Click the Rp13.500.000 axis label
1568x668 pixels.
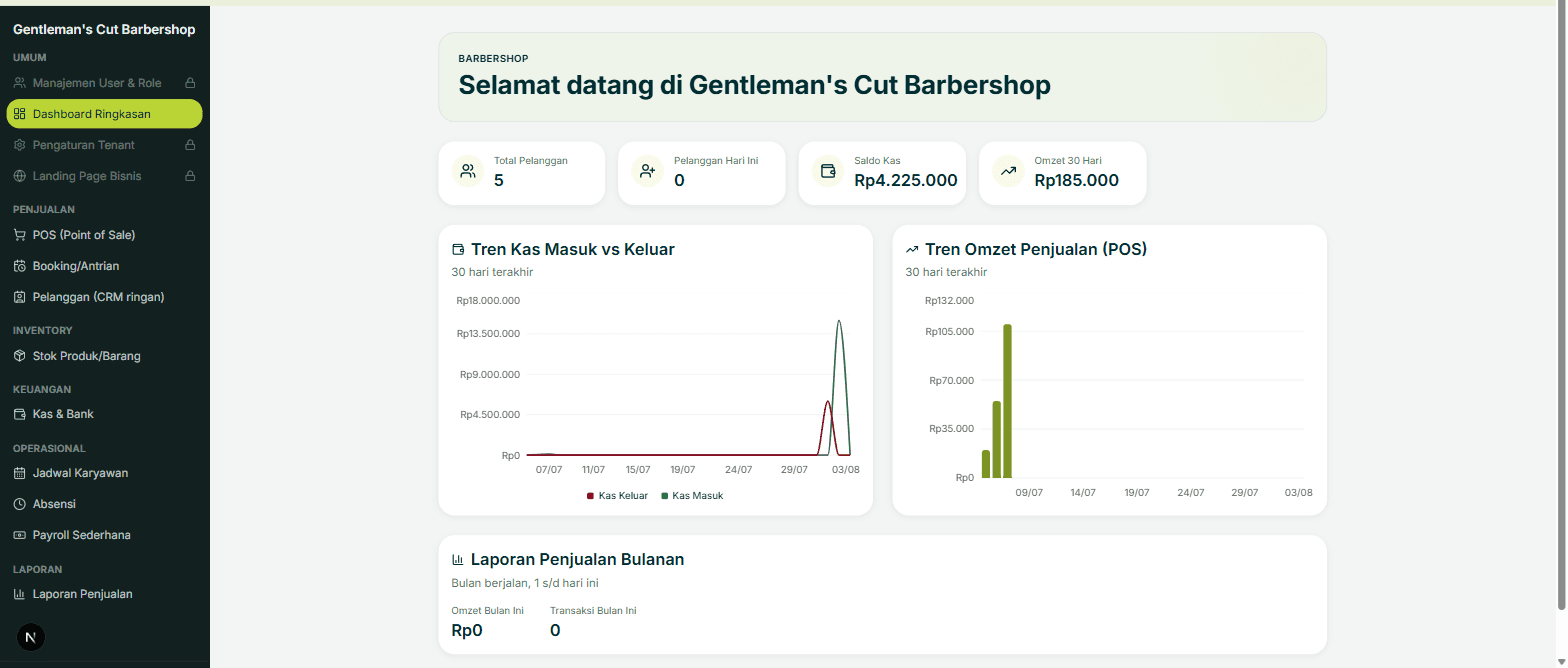[x=488, y=333]
